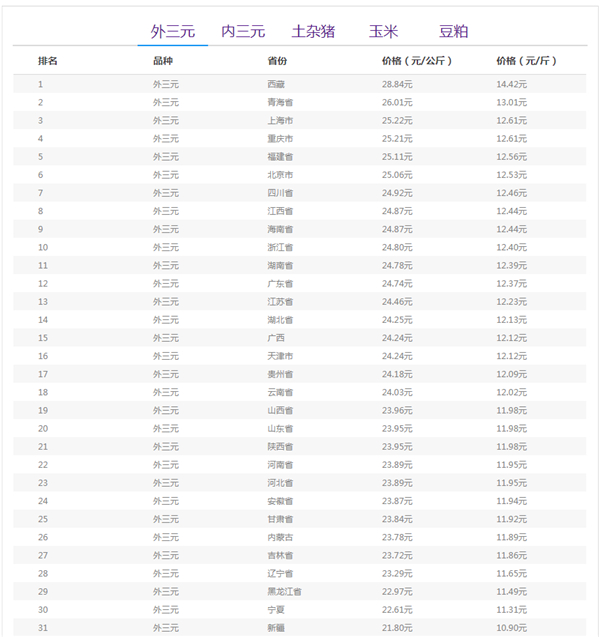Click the 新疆 province in the last row

pyautogui.click(x=277, y=627)
